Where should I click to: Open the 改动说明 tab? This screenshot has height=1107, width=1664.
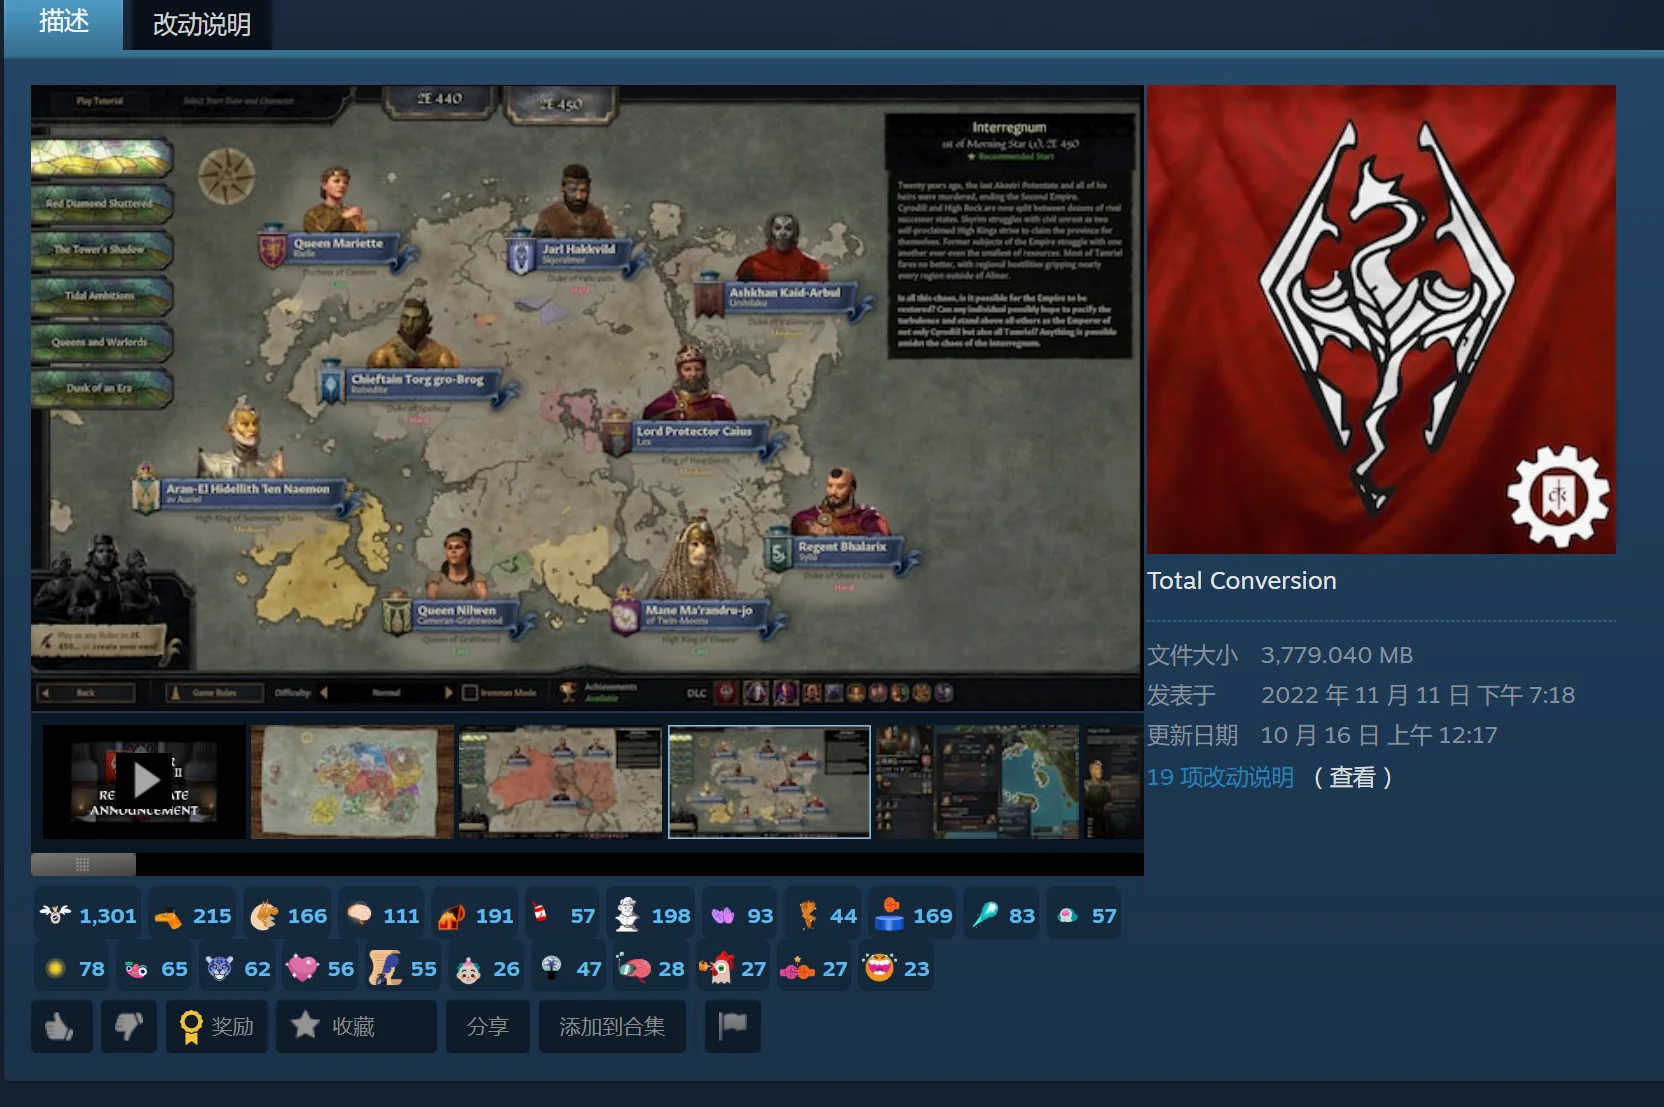tap(201, 24)
